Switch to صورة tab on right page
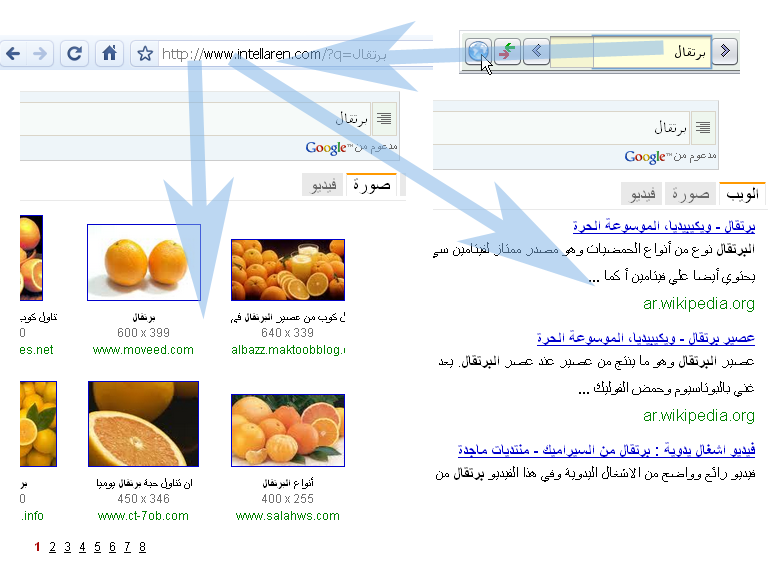Viewport: 768px width, 576px height. [x=691, y=194]
